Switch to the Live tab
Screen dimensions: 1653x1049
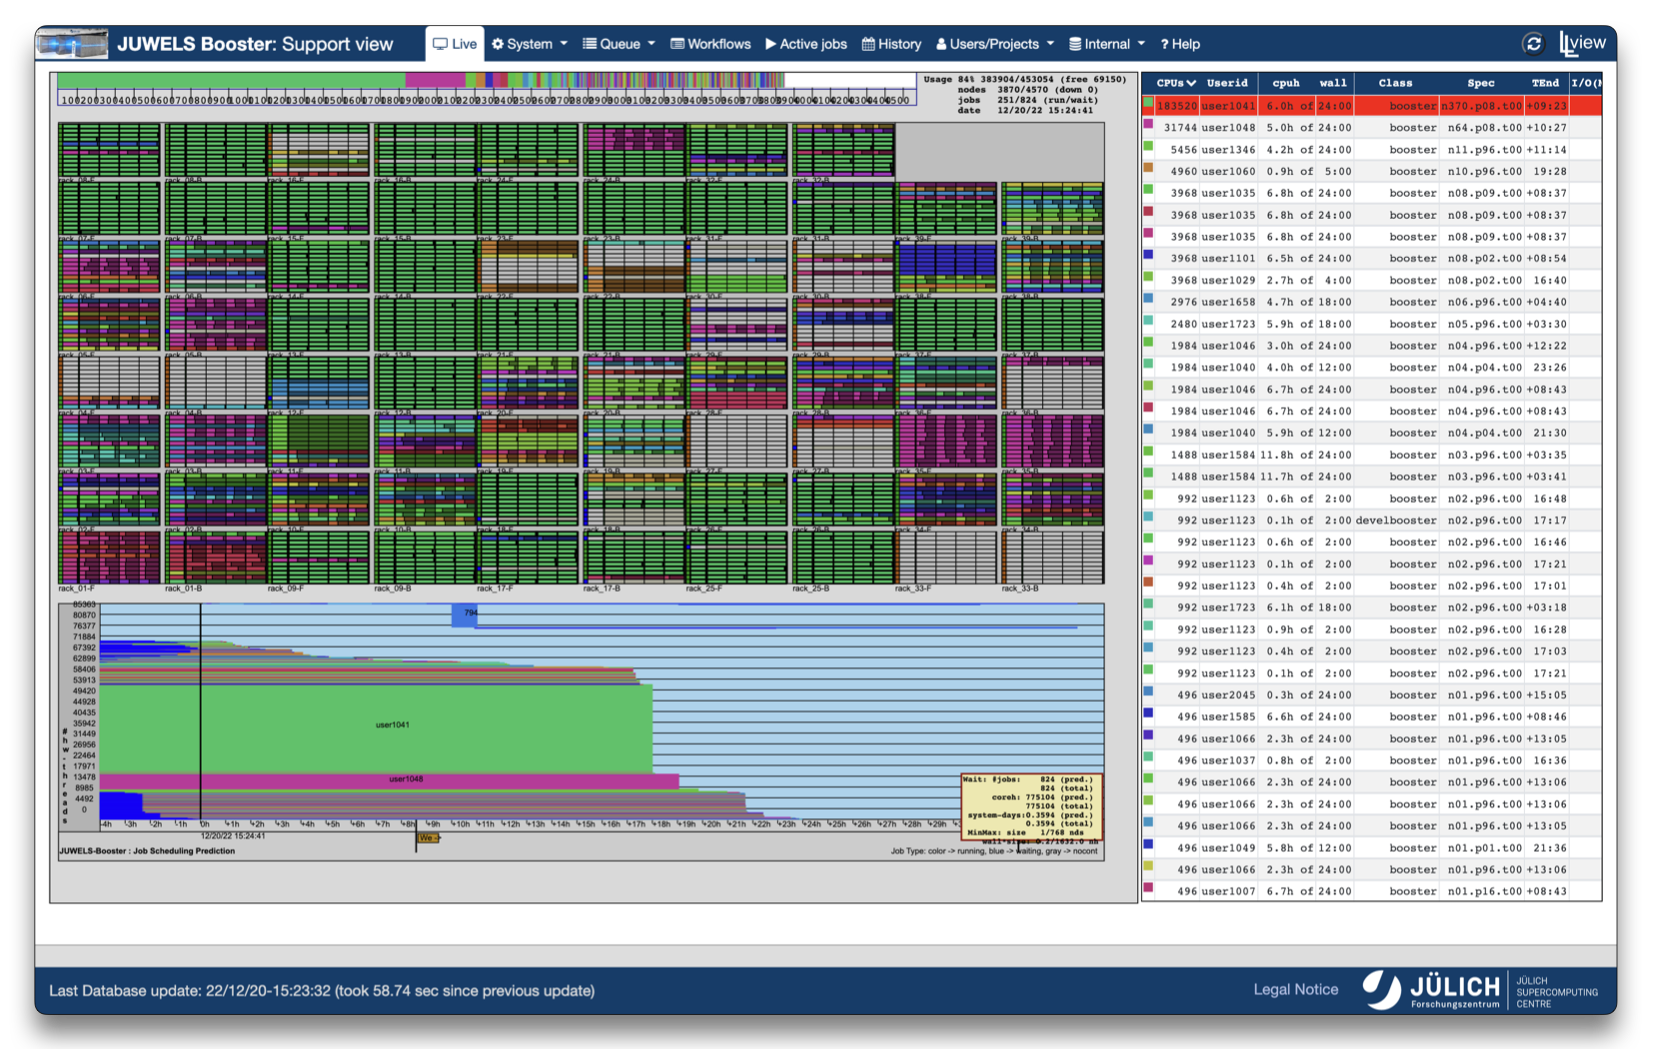pyautogui.click(x=455, y=44)
